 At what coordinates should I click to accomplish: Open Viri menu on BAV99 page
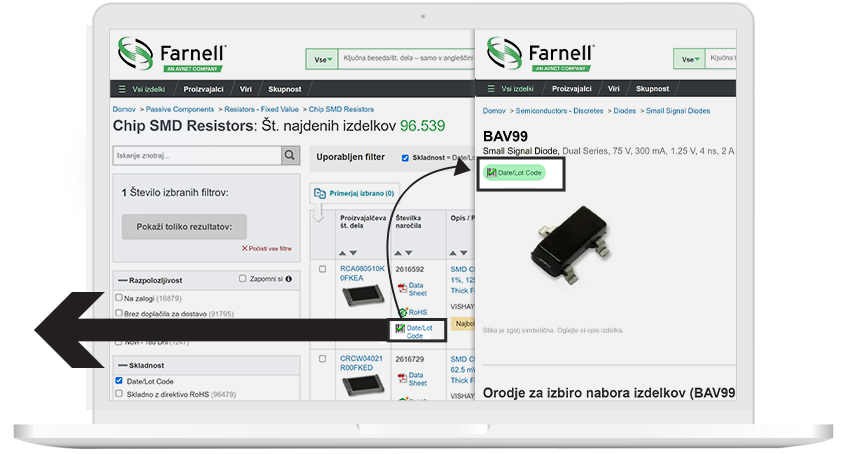click(x=613, y=88)
